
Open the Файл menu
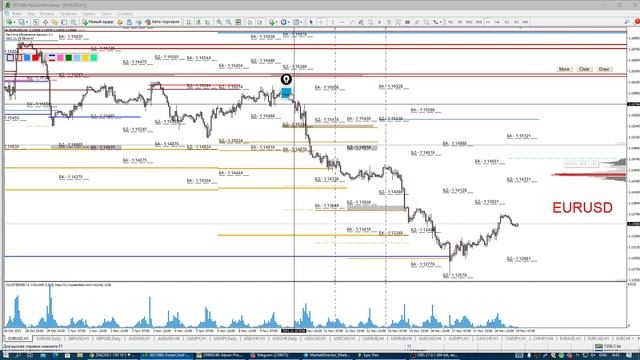click(17, 13)
